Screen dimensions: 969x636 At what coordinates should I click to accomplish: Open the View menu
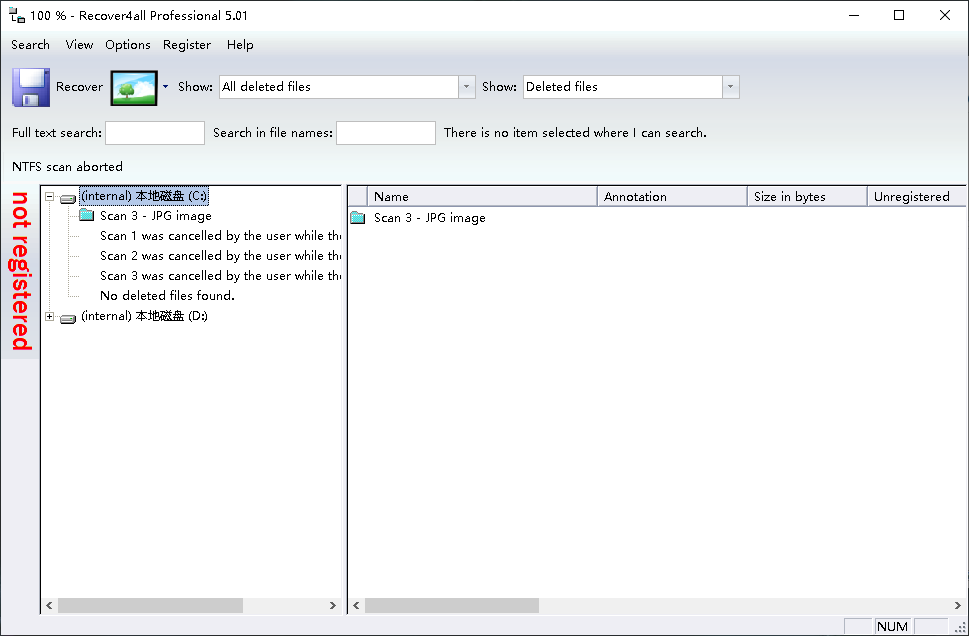pyautogui.click(x=79, y=45)
